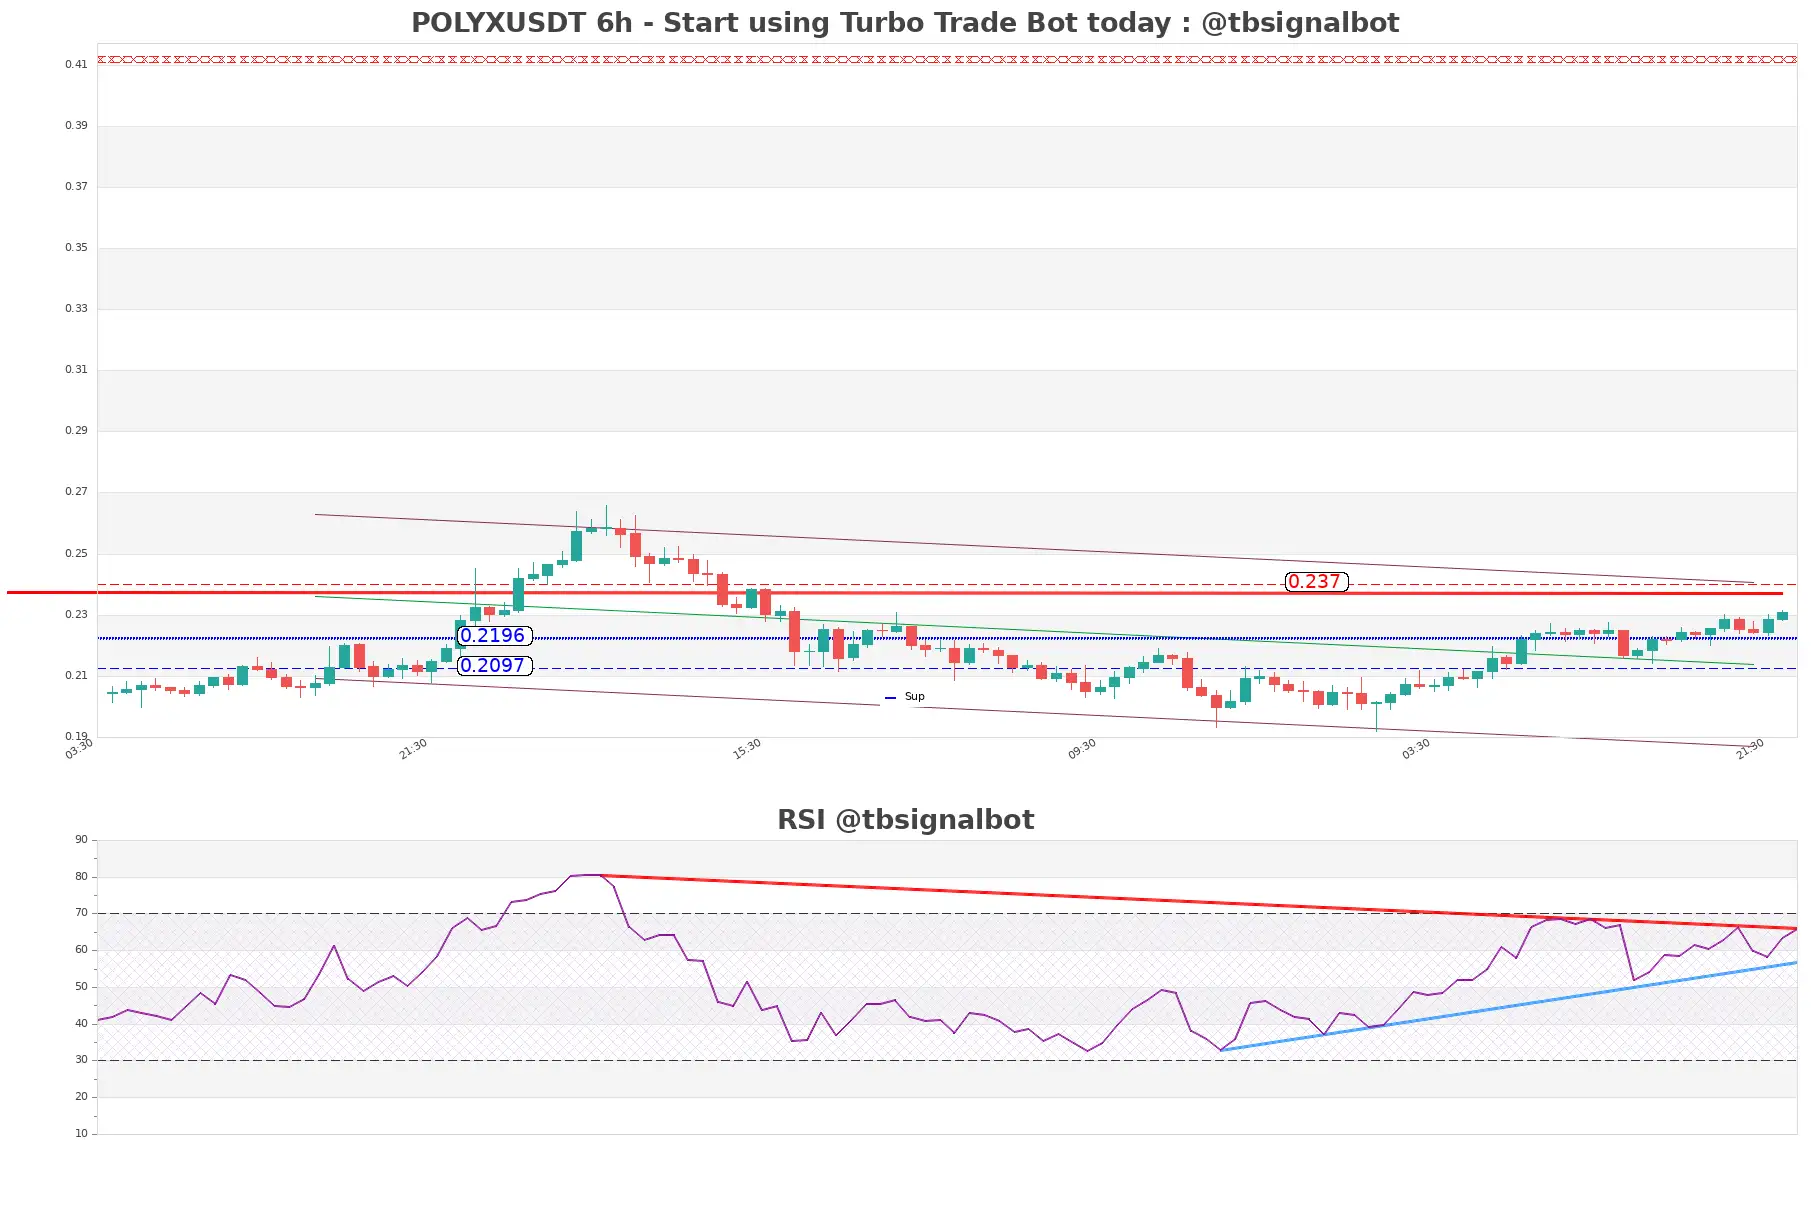Click the Sup legend entry
The image size is (1811, 1208).
coord(905,697)
